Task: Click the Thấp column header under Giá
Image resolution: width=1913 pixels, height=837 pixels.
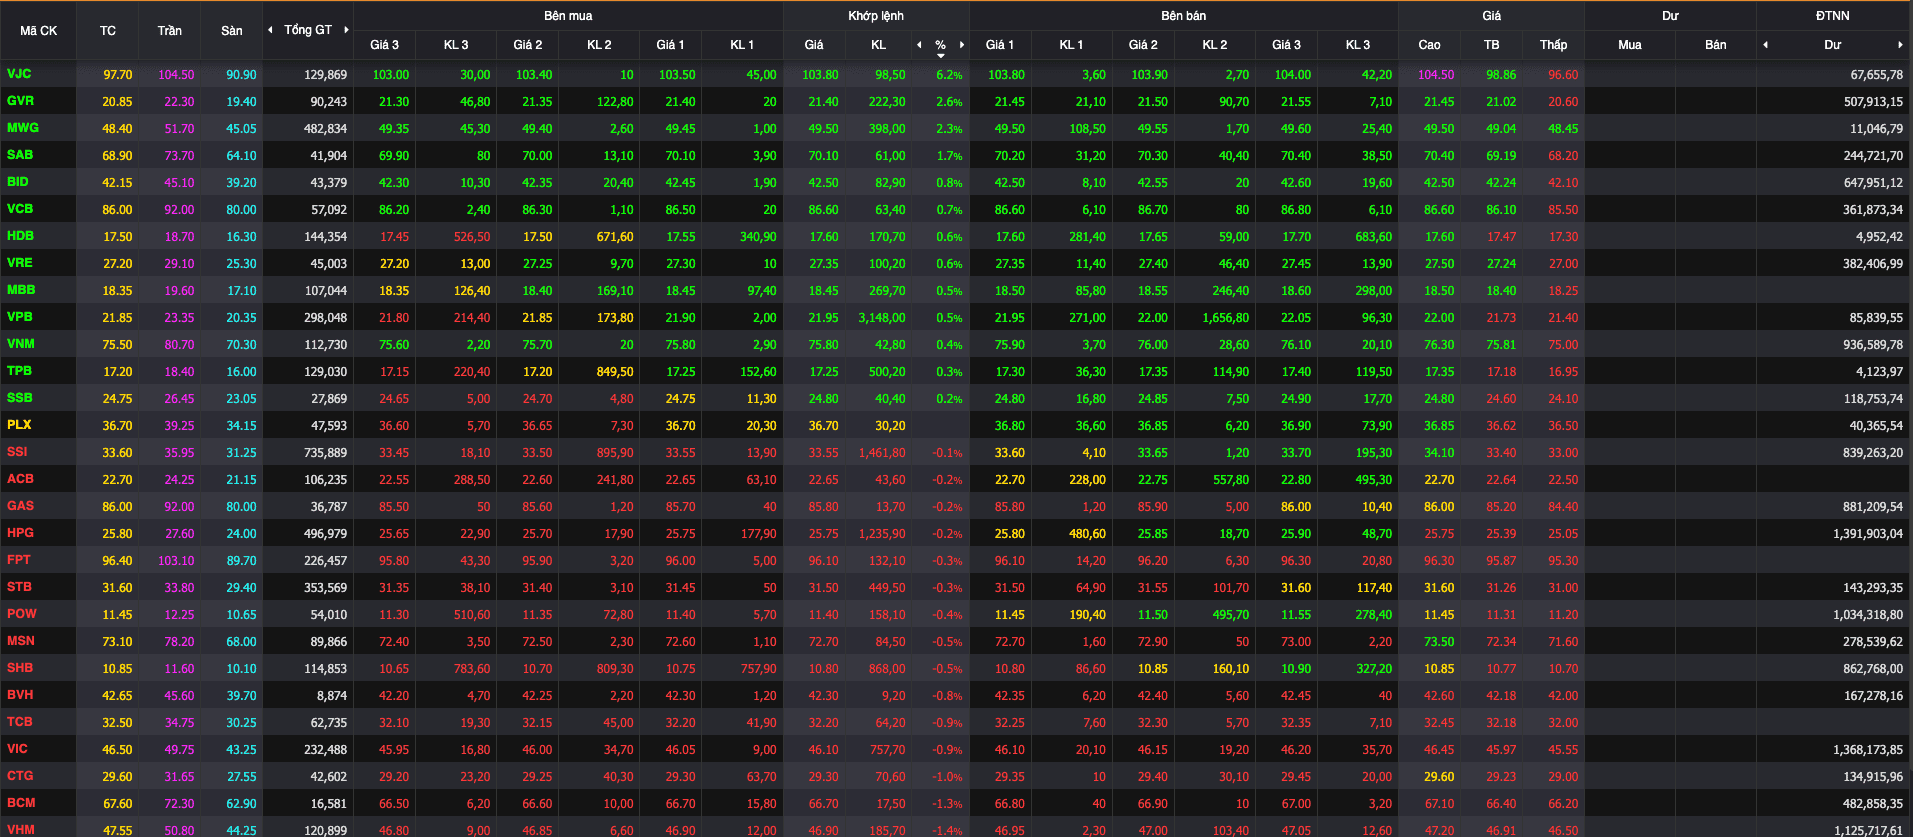Action: (1554, 45)
